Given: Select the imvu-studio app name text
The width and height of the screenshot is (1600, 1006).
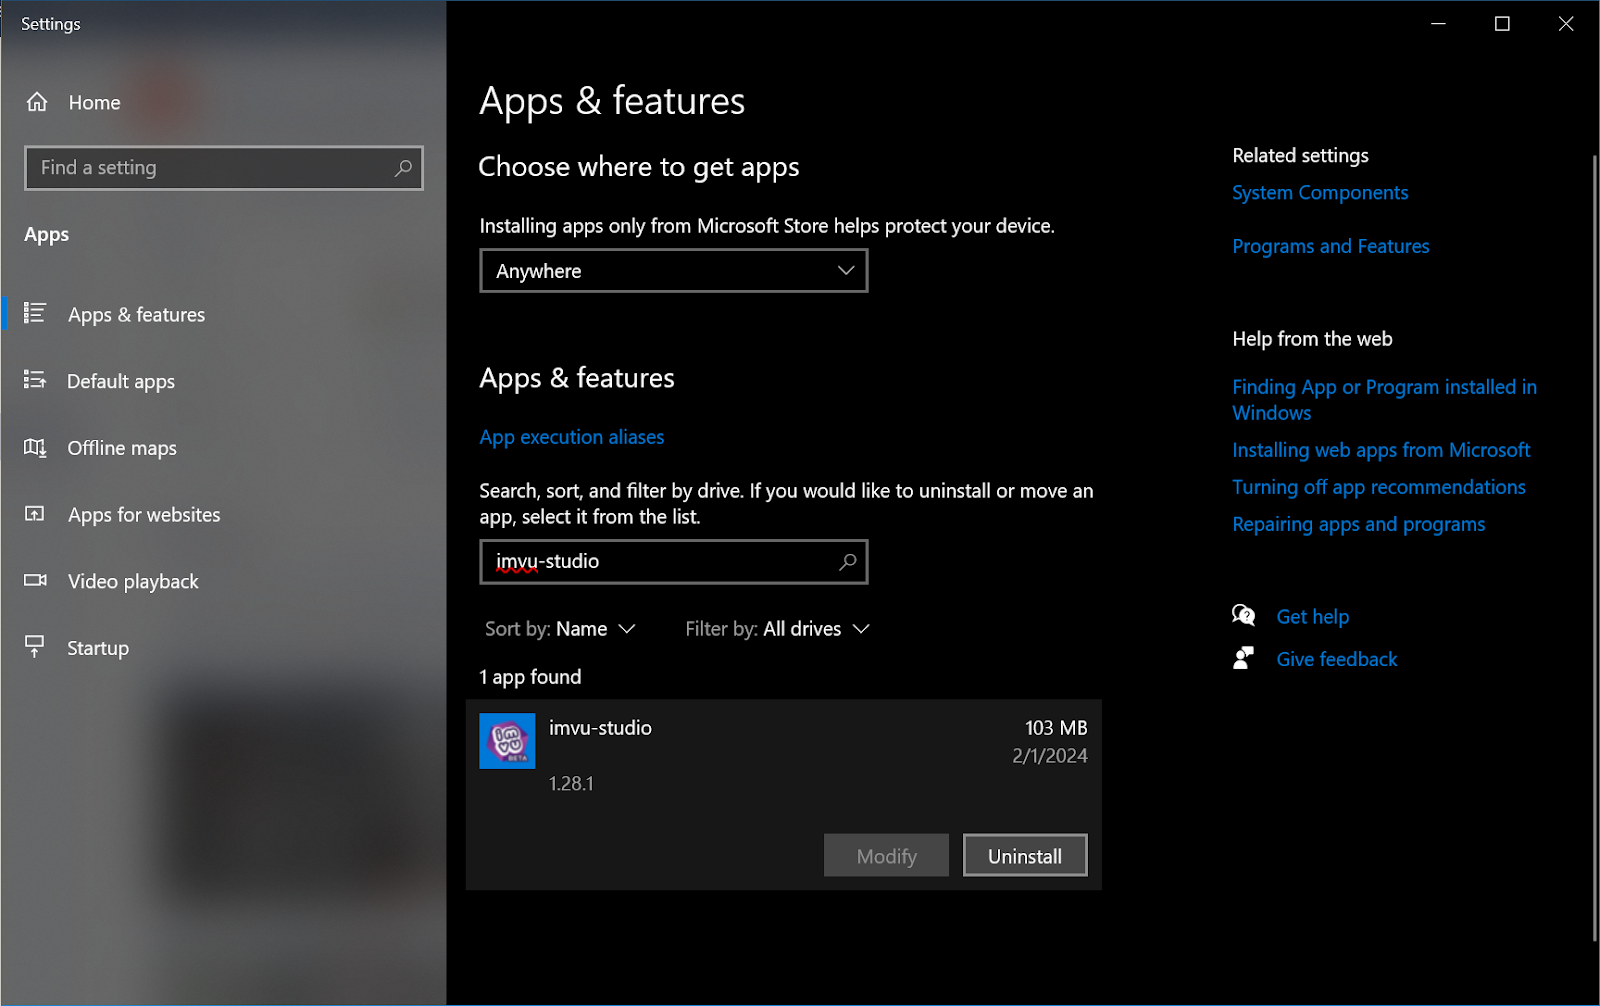Looking at the screenshot, I should (x=600, y=728).
